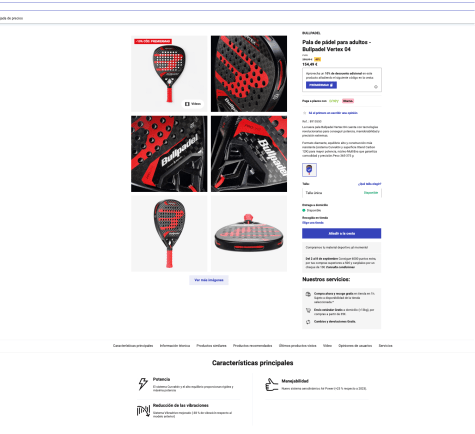Screen dimensions: 475x434
Task: Click the returns arrows icon under Nuestros servicios
Action: point(308,322)
